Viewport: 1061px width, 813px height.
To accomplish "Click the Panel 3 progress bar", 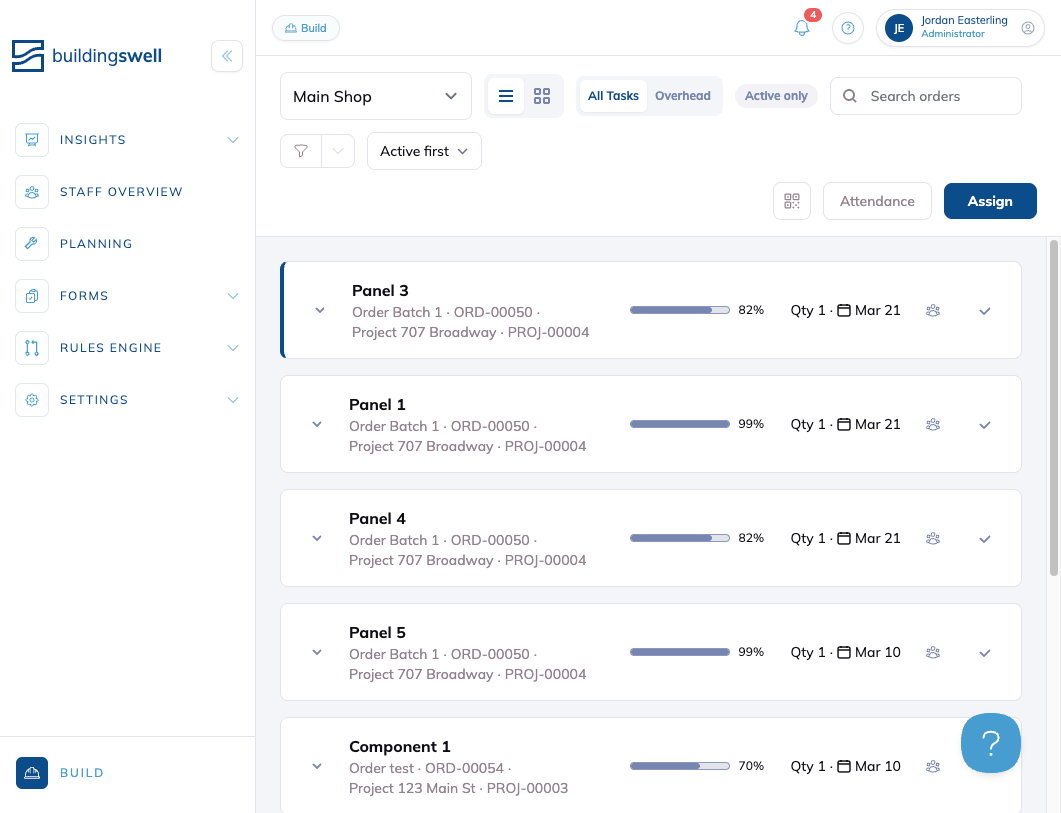I will [679, 310].
